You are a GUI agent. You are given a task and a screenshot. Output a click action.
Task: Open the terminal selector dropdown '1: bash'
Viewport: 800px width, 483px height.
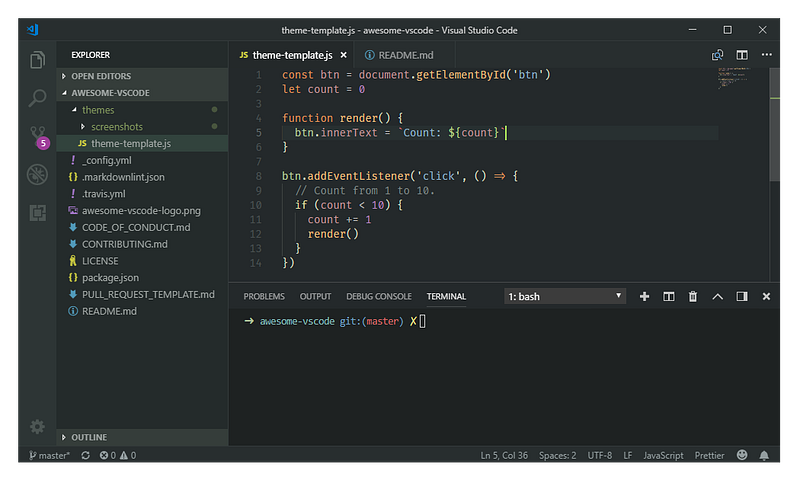tap(564, 296)
